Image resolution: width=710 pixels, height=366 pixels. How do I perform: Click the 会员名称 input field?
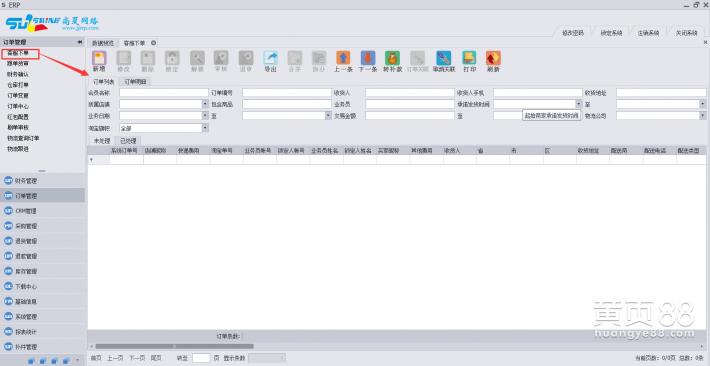[x=164, y=93]
